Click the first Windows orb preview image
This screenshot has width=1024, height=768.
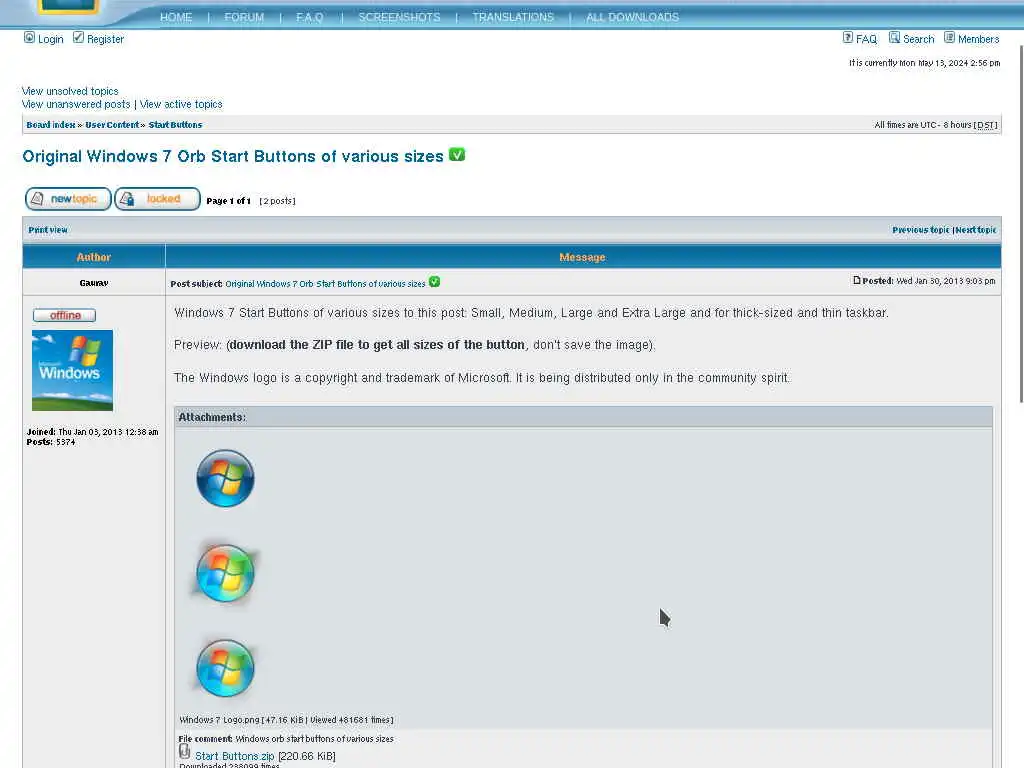point(225,478)
